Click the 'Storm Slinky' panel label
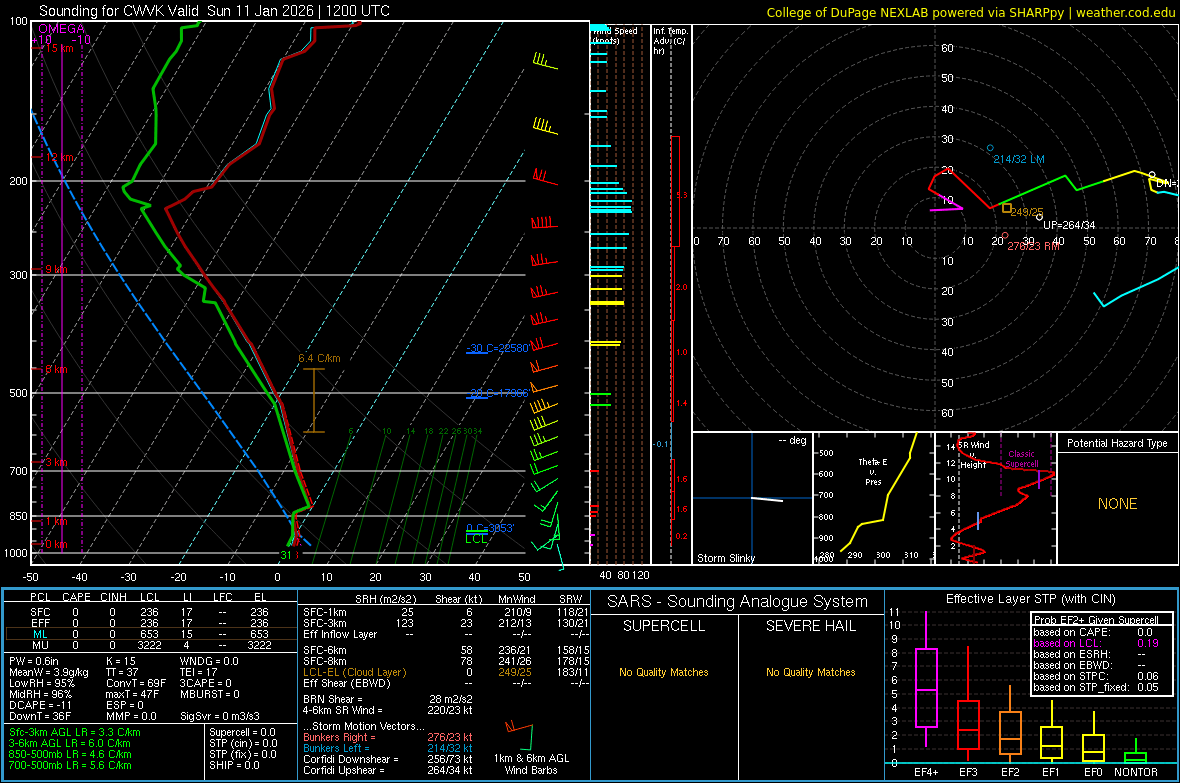The image size is (1180, 783). click(725, 558)
